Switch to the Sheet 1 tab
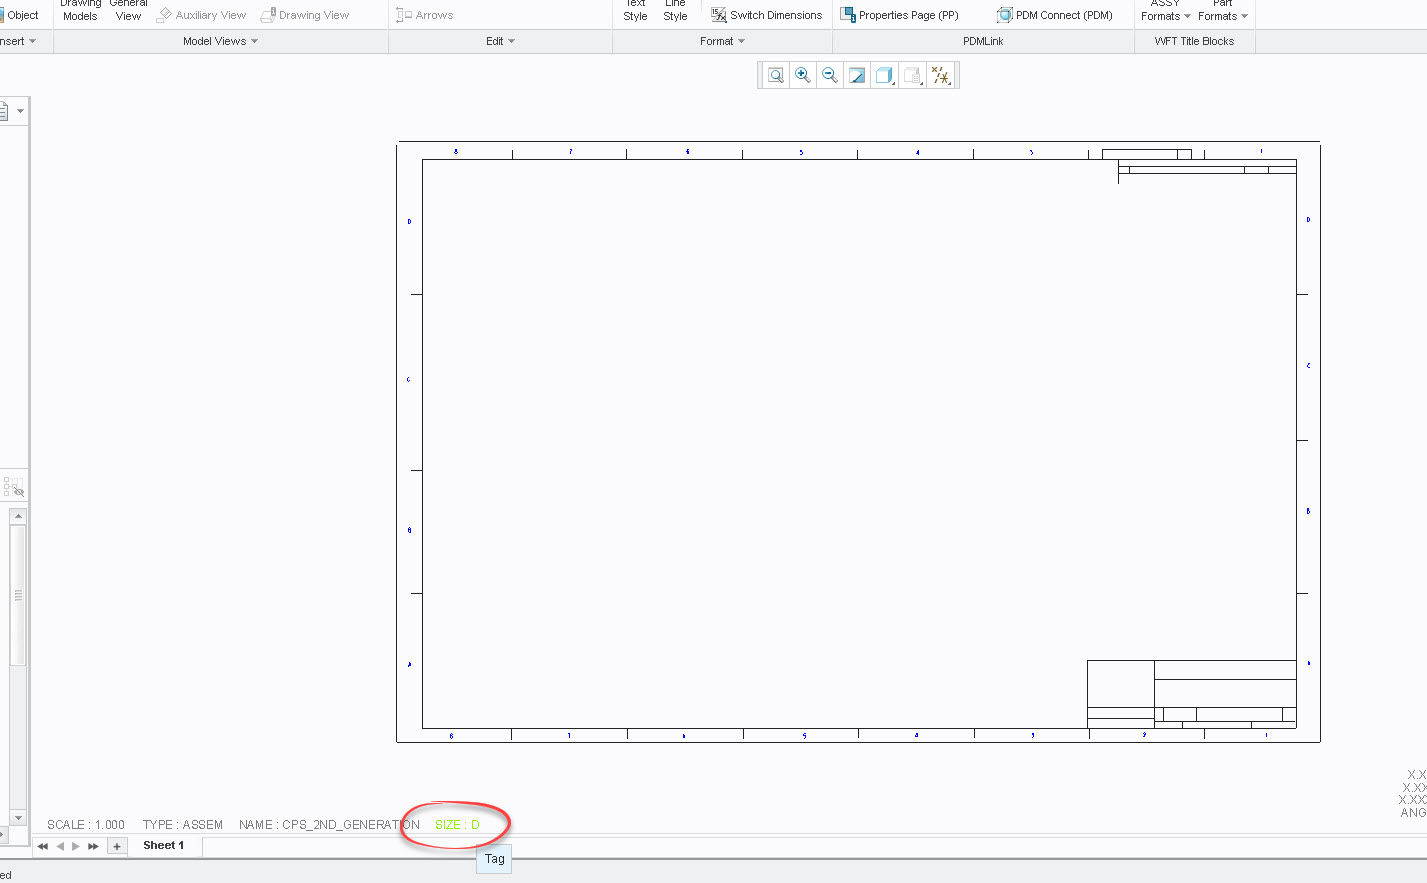This screenshot has height=883, width=1427. click(x=164, y=845)
